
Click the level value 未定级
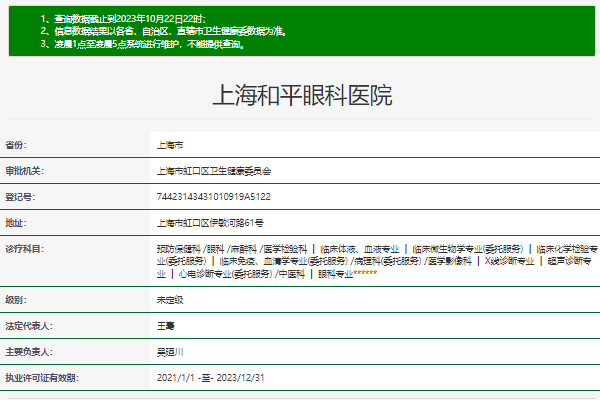170,300
